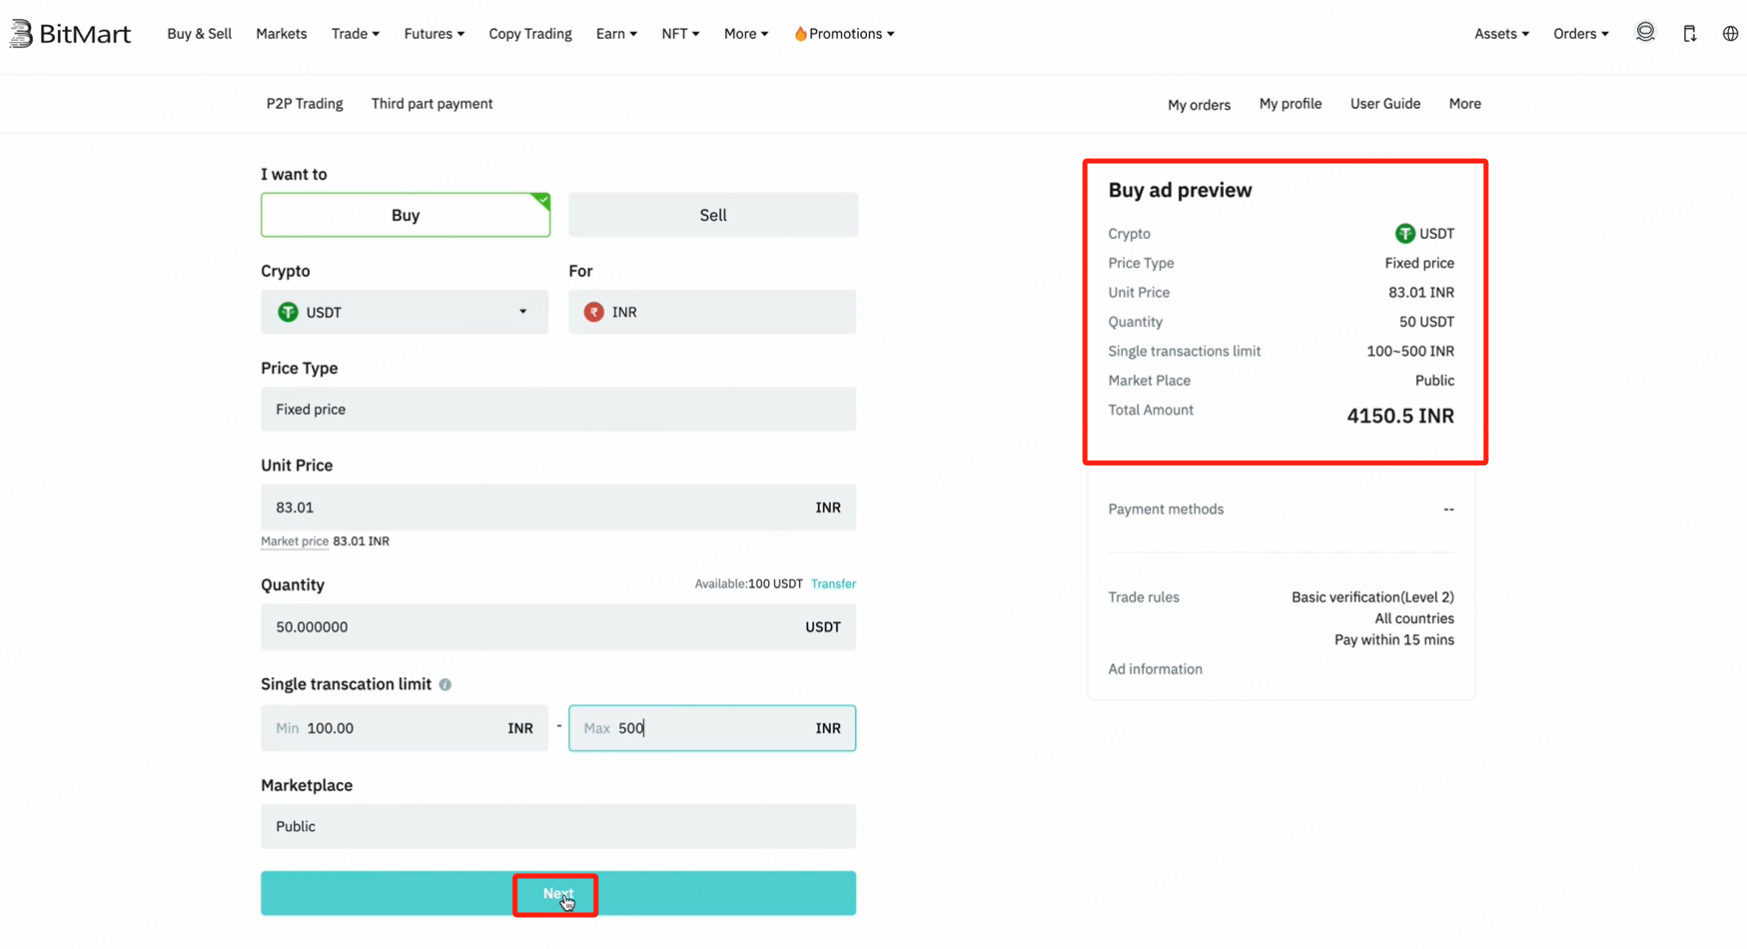This screenshot has width=1747, height=949.
Task: Click the app download phone icon
Action: (x=1689, y=33)
